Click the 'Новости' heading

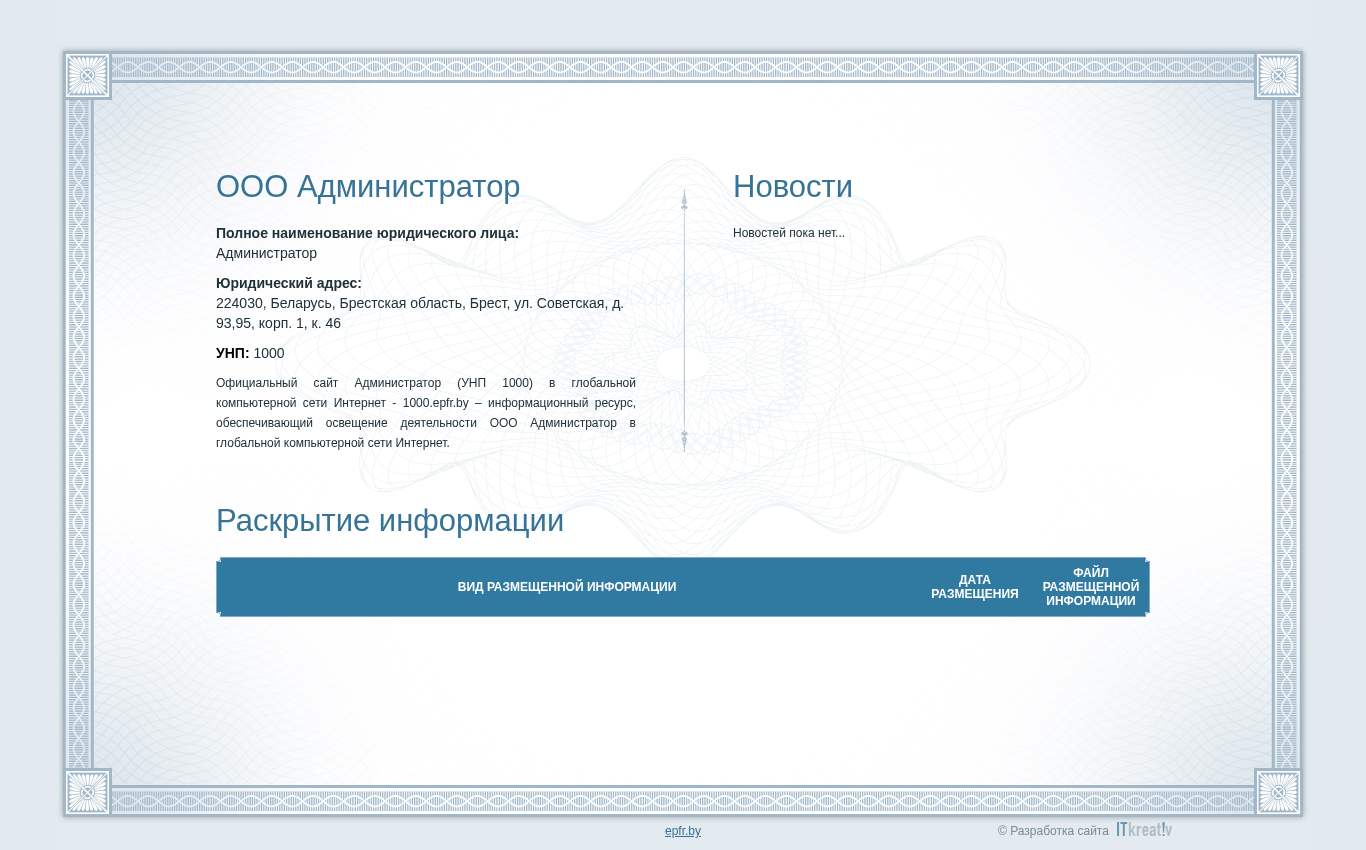[793, 187]
